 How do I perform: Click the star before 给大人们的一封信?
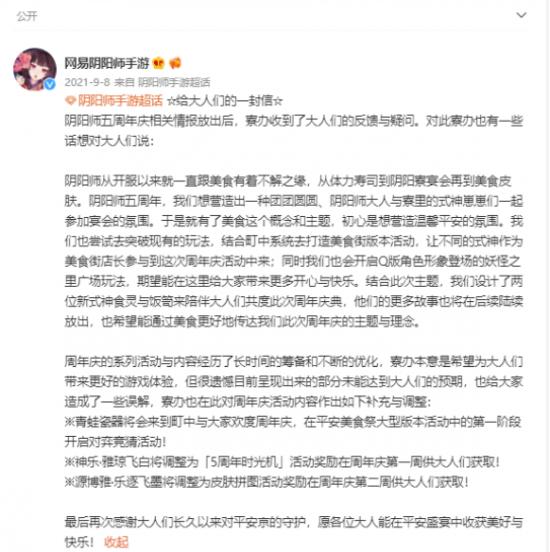click(171, 101)
